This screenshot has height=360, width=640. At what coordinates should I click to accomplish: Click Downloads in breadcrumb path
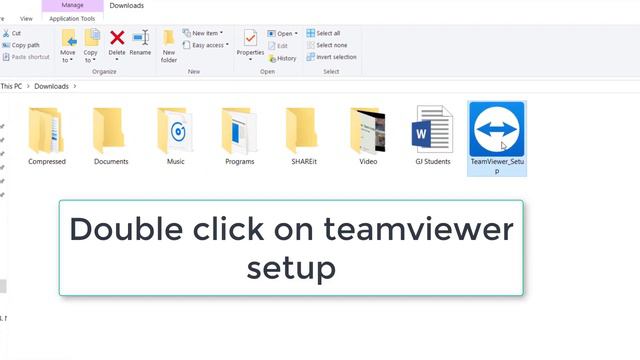coord(51,86)
